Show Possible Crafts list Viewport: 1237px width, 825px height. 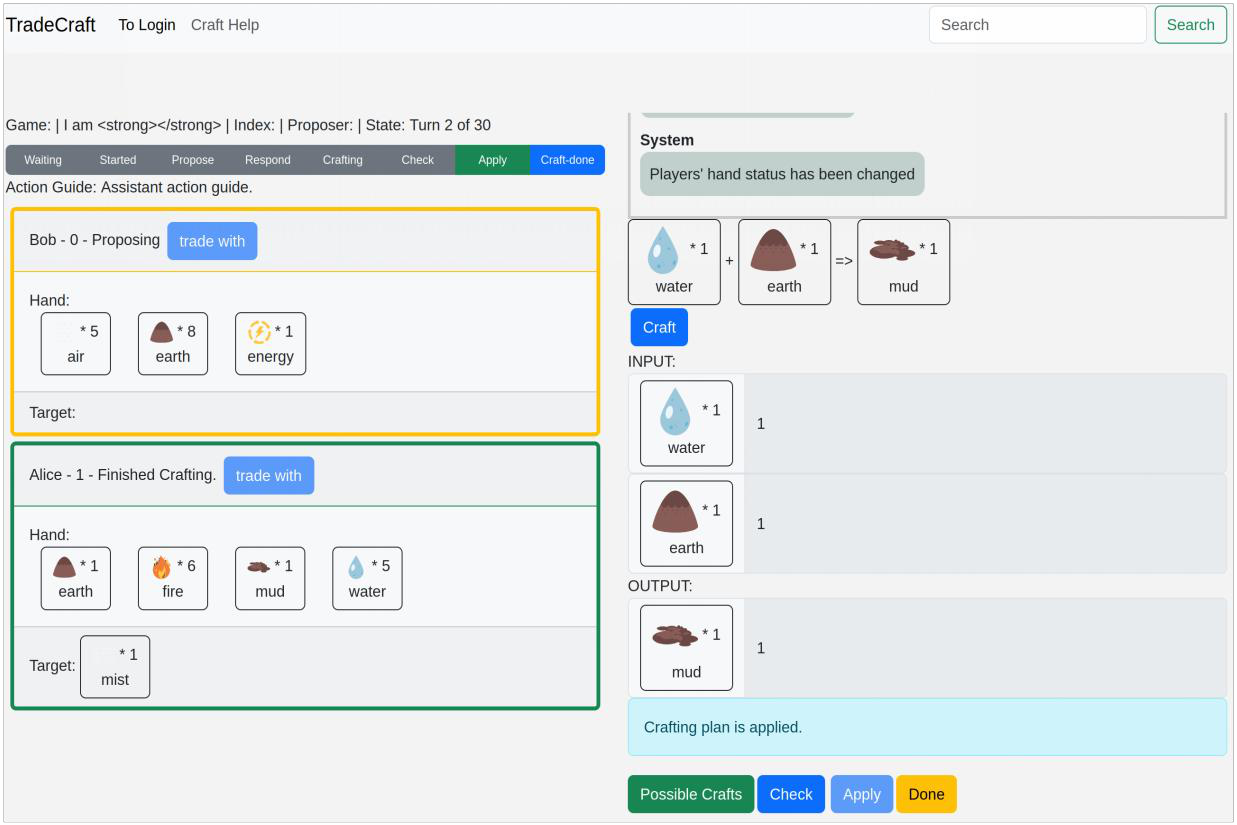tap(691, 794)
